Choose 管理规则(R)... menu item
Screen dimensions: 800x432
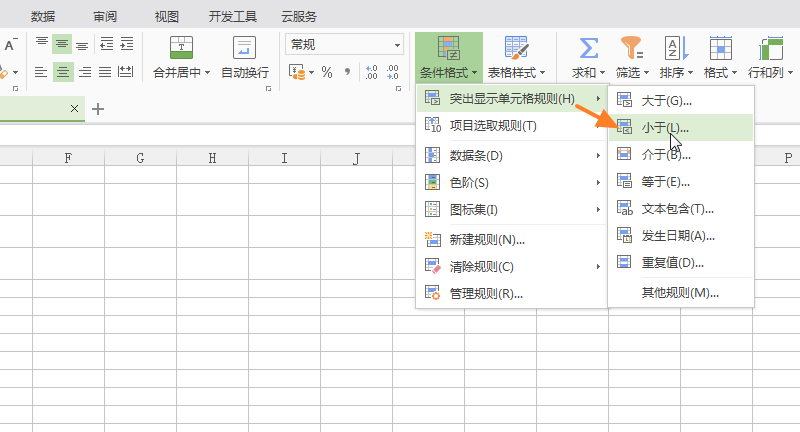click(512, 294)
